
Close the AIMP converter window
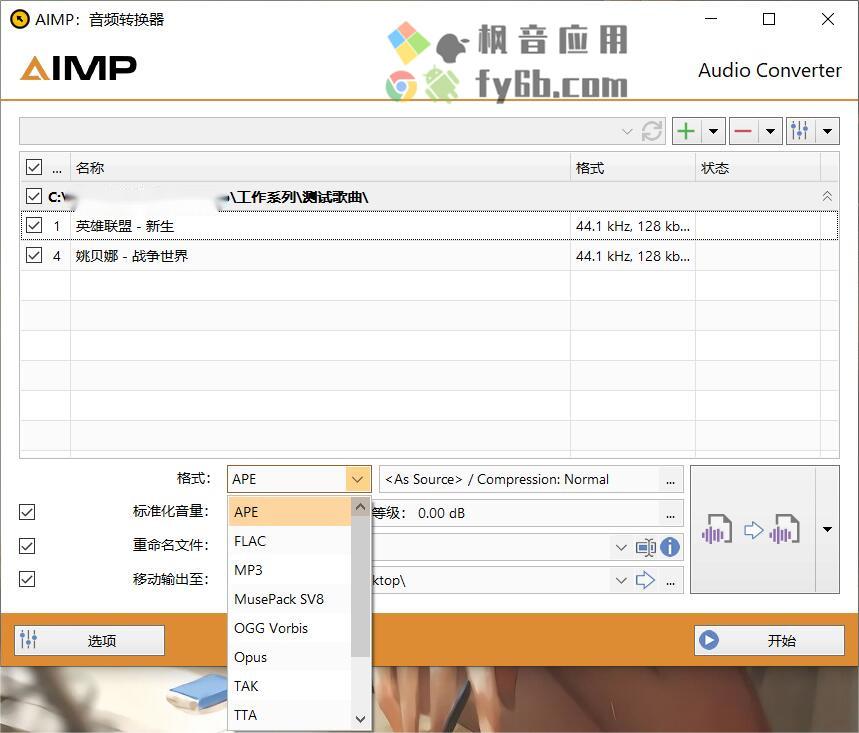coord(828,19)
